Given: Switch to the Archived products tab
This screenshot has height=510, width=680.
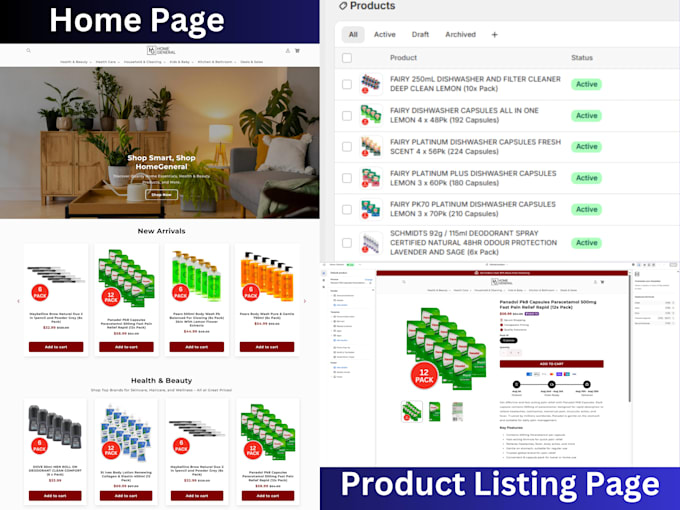Looking at the screenshot, I should [461, 35].
